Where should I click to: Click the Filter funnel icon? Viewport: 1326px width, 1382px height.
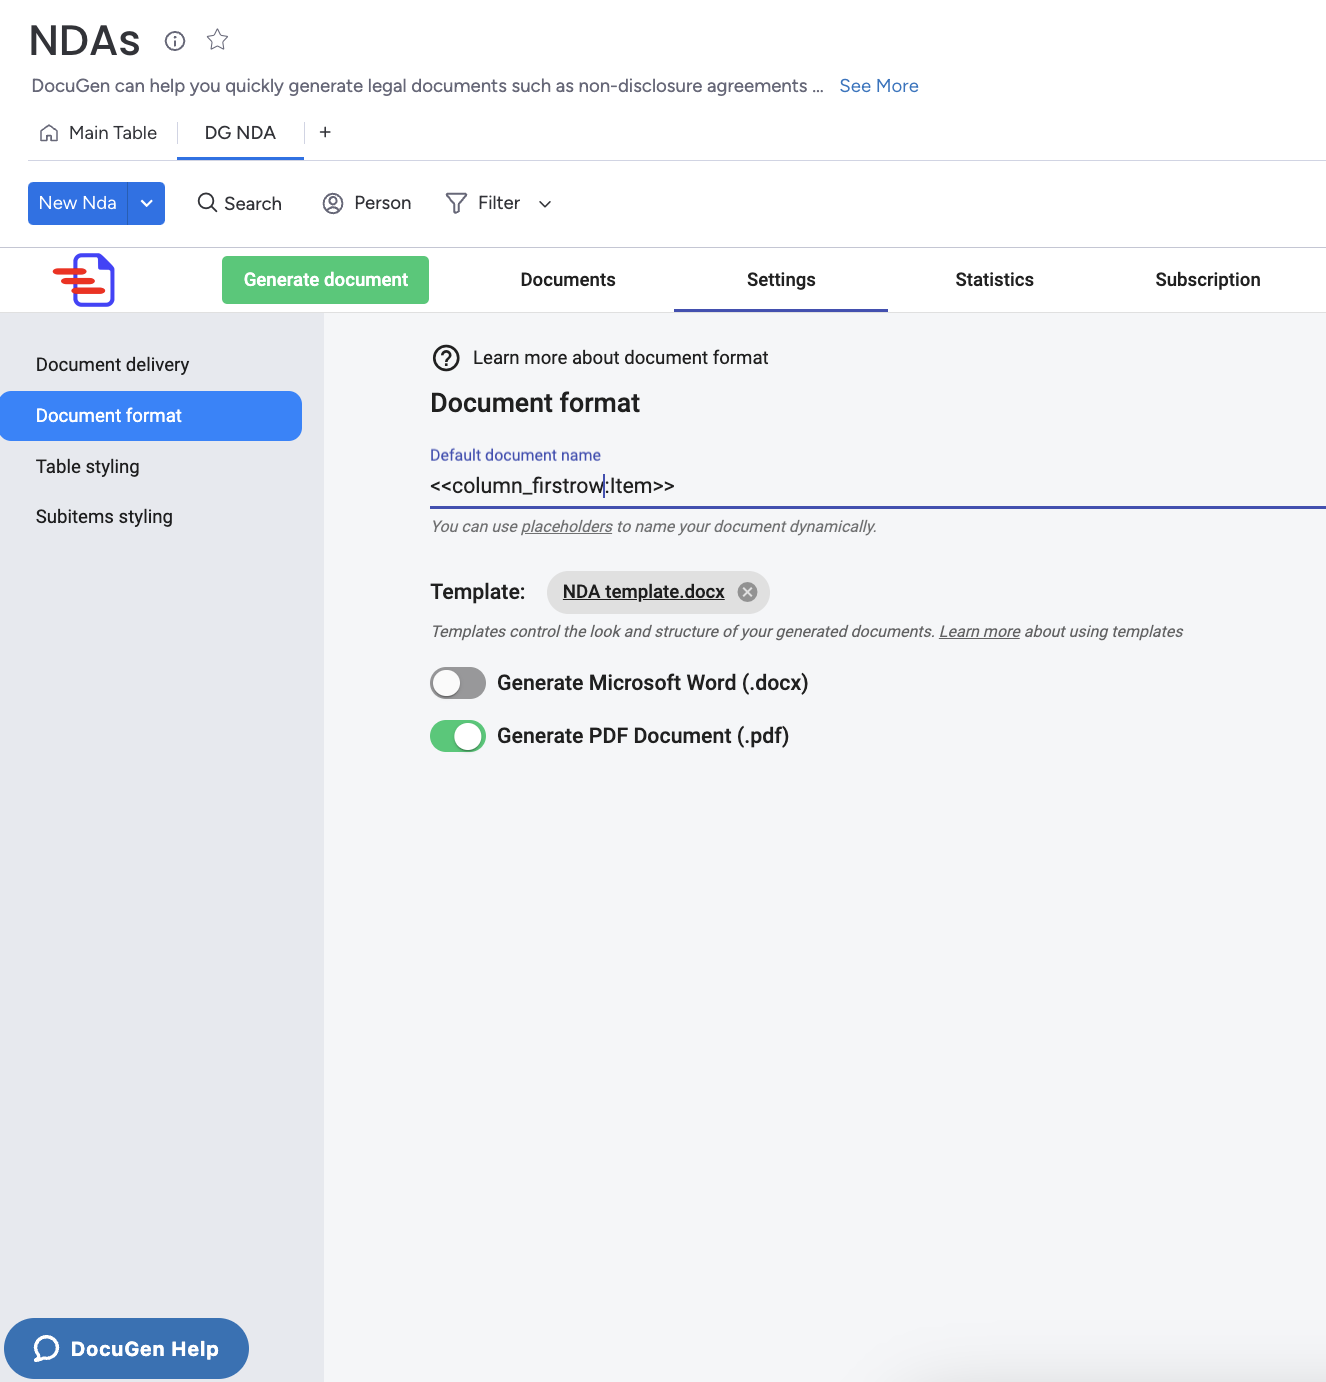point(456,204)
